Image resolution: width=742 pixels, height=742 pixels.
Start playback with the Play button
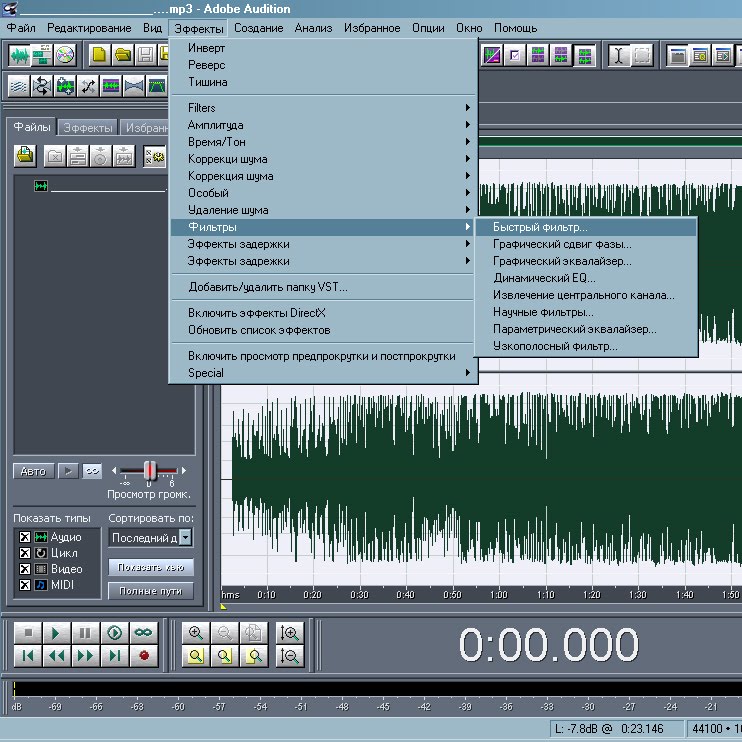point(56,633)
